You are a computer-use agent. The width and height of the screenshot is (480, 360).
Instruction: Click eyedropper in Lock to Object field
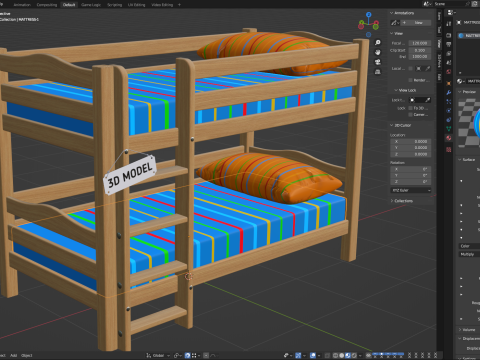point(427,100)
